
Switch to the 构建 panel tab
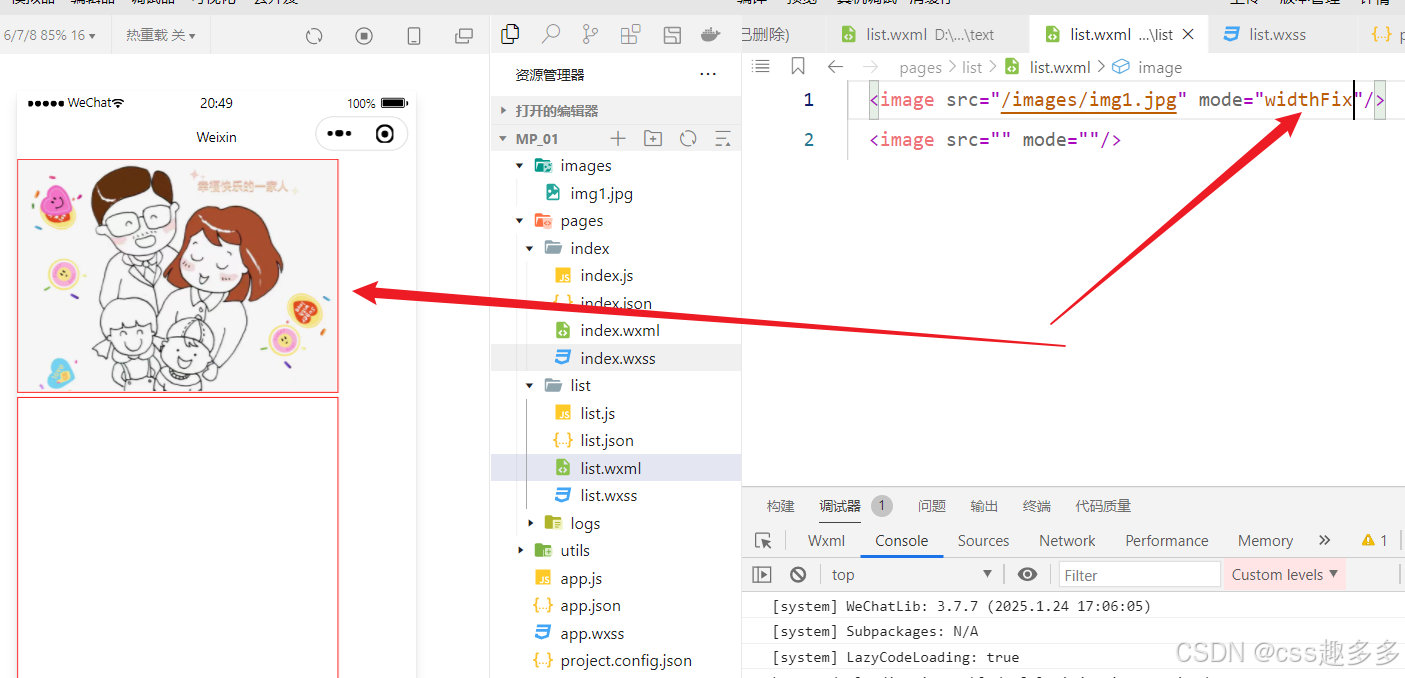[x=780, y=506]
